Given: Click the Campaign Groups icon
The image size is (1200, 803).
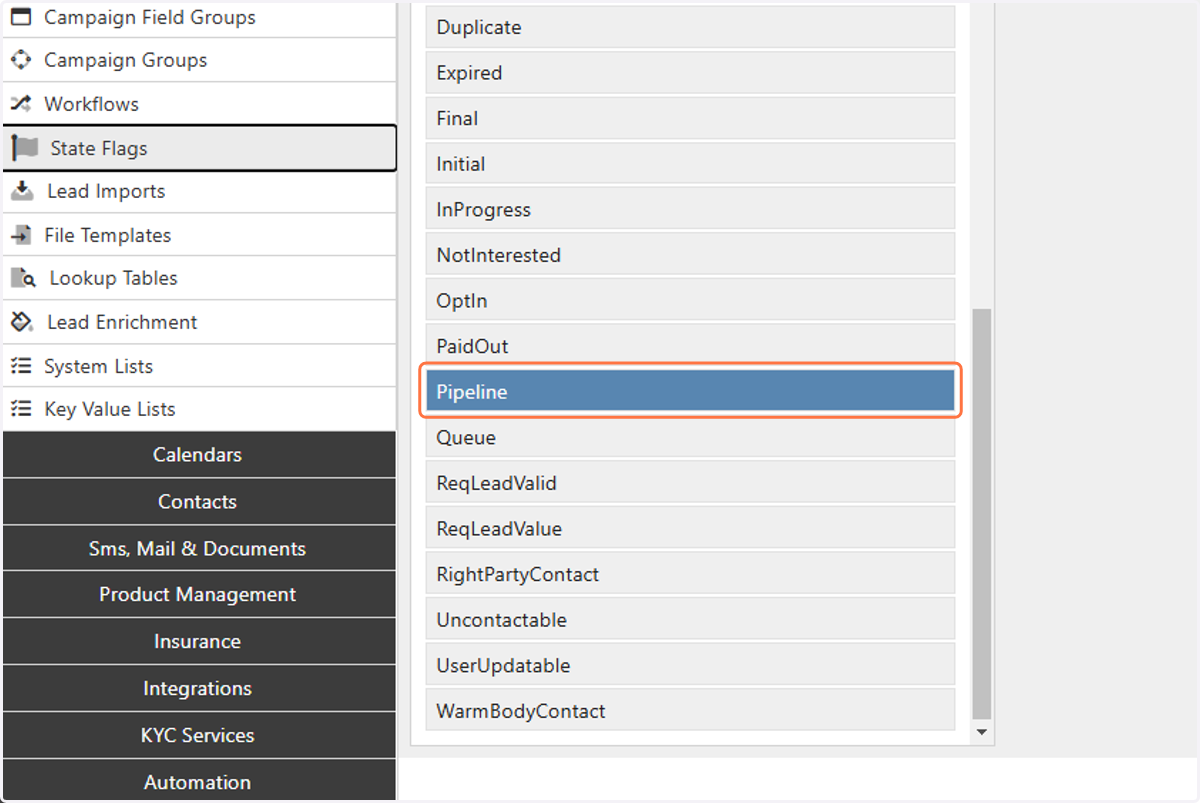Looking at the screenshot, I should [x=21, y=60].
